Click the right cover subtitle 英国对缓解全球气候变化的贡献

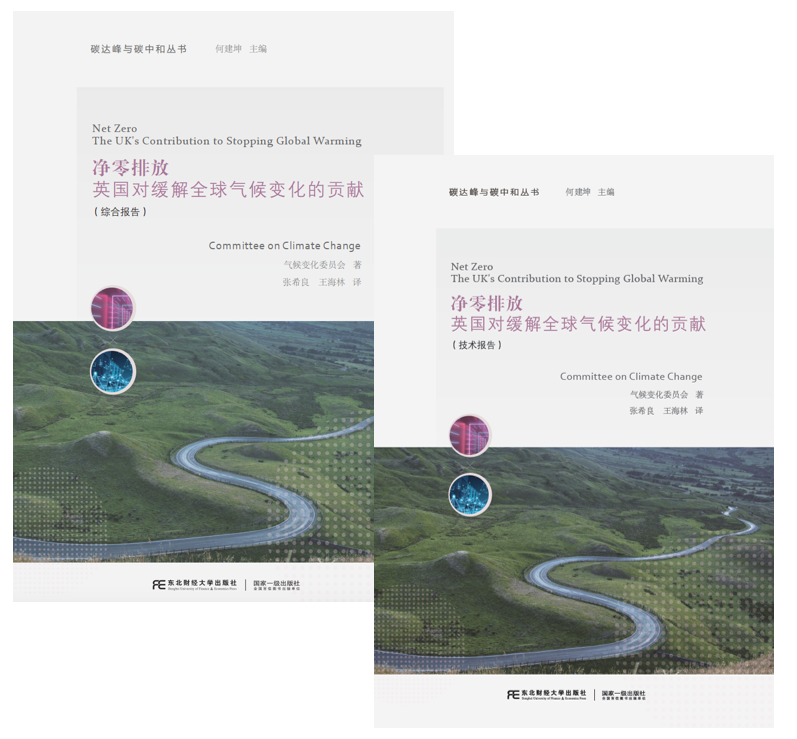tap(578, 324)
